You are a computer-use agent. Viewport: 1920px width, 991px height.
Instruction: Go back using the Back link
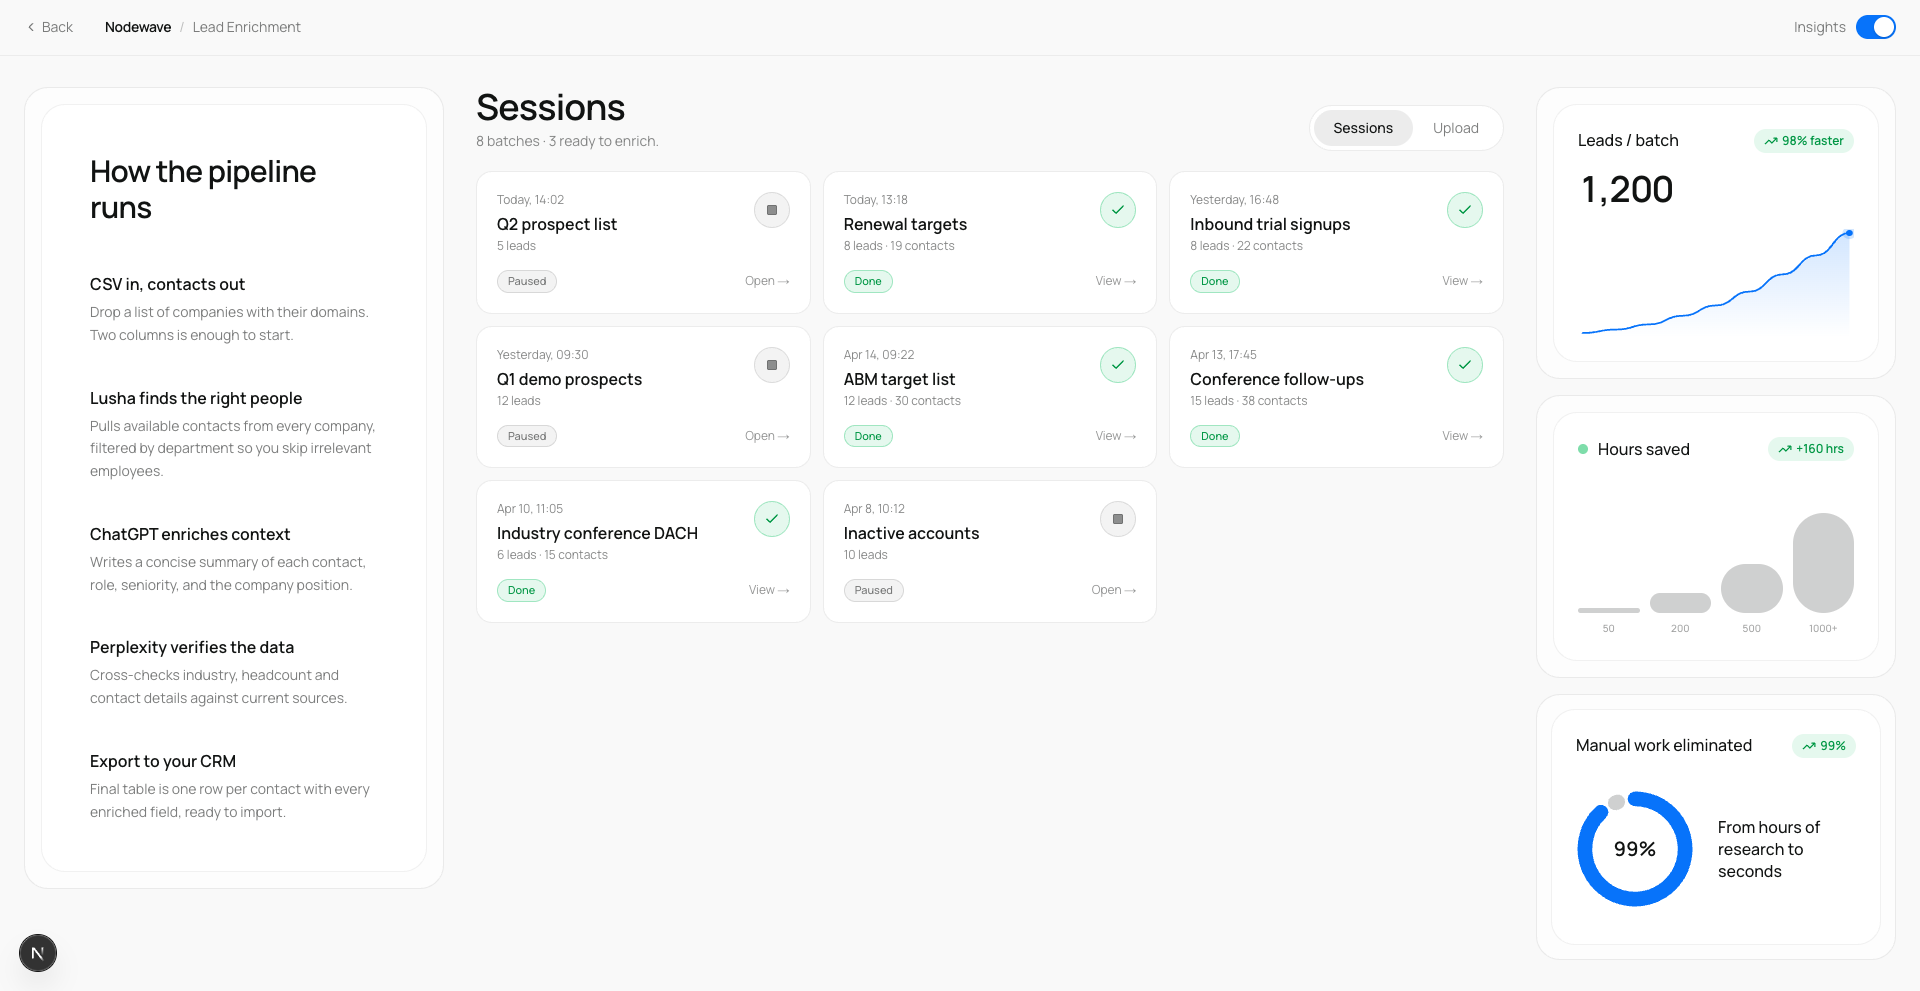pos(50,27)
